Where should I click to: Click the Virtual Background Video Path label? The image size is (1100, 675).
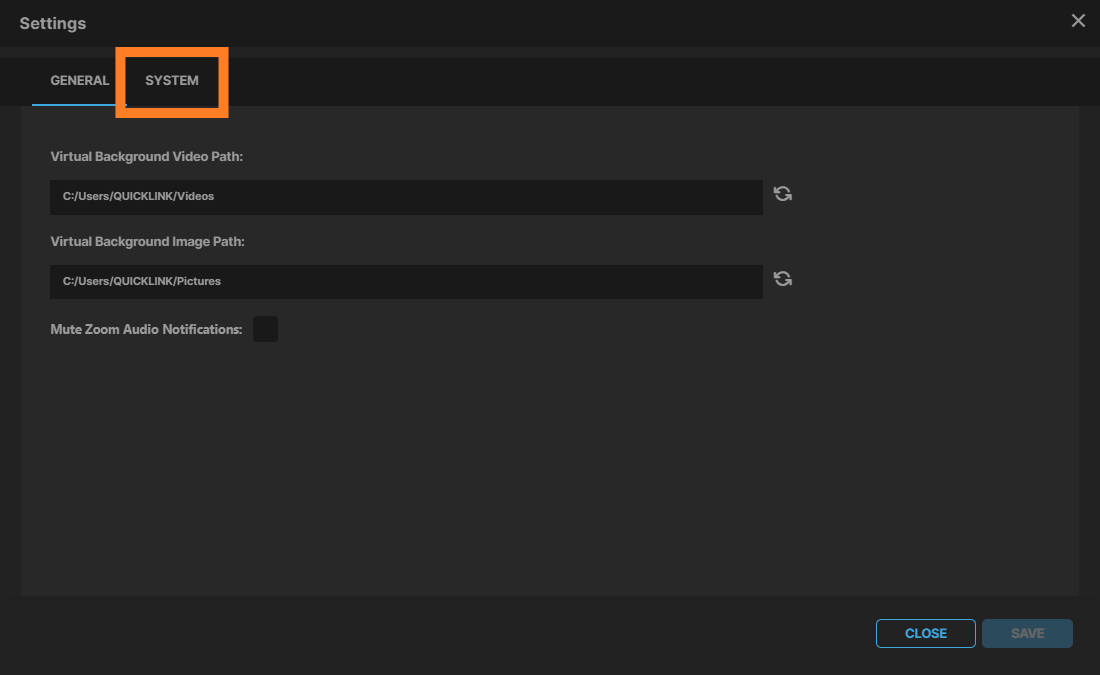pyautogui.click(x=147, y=156)
